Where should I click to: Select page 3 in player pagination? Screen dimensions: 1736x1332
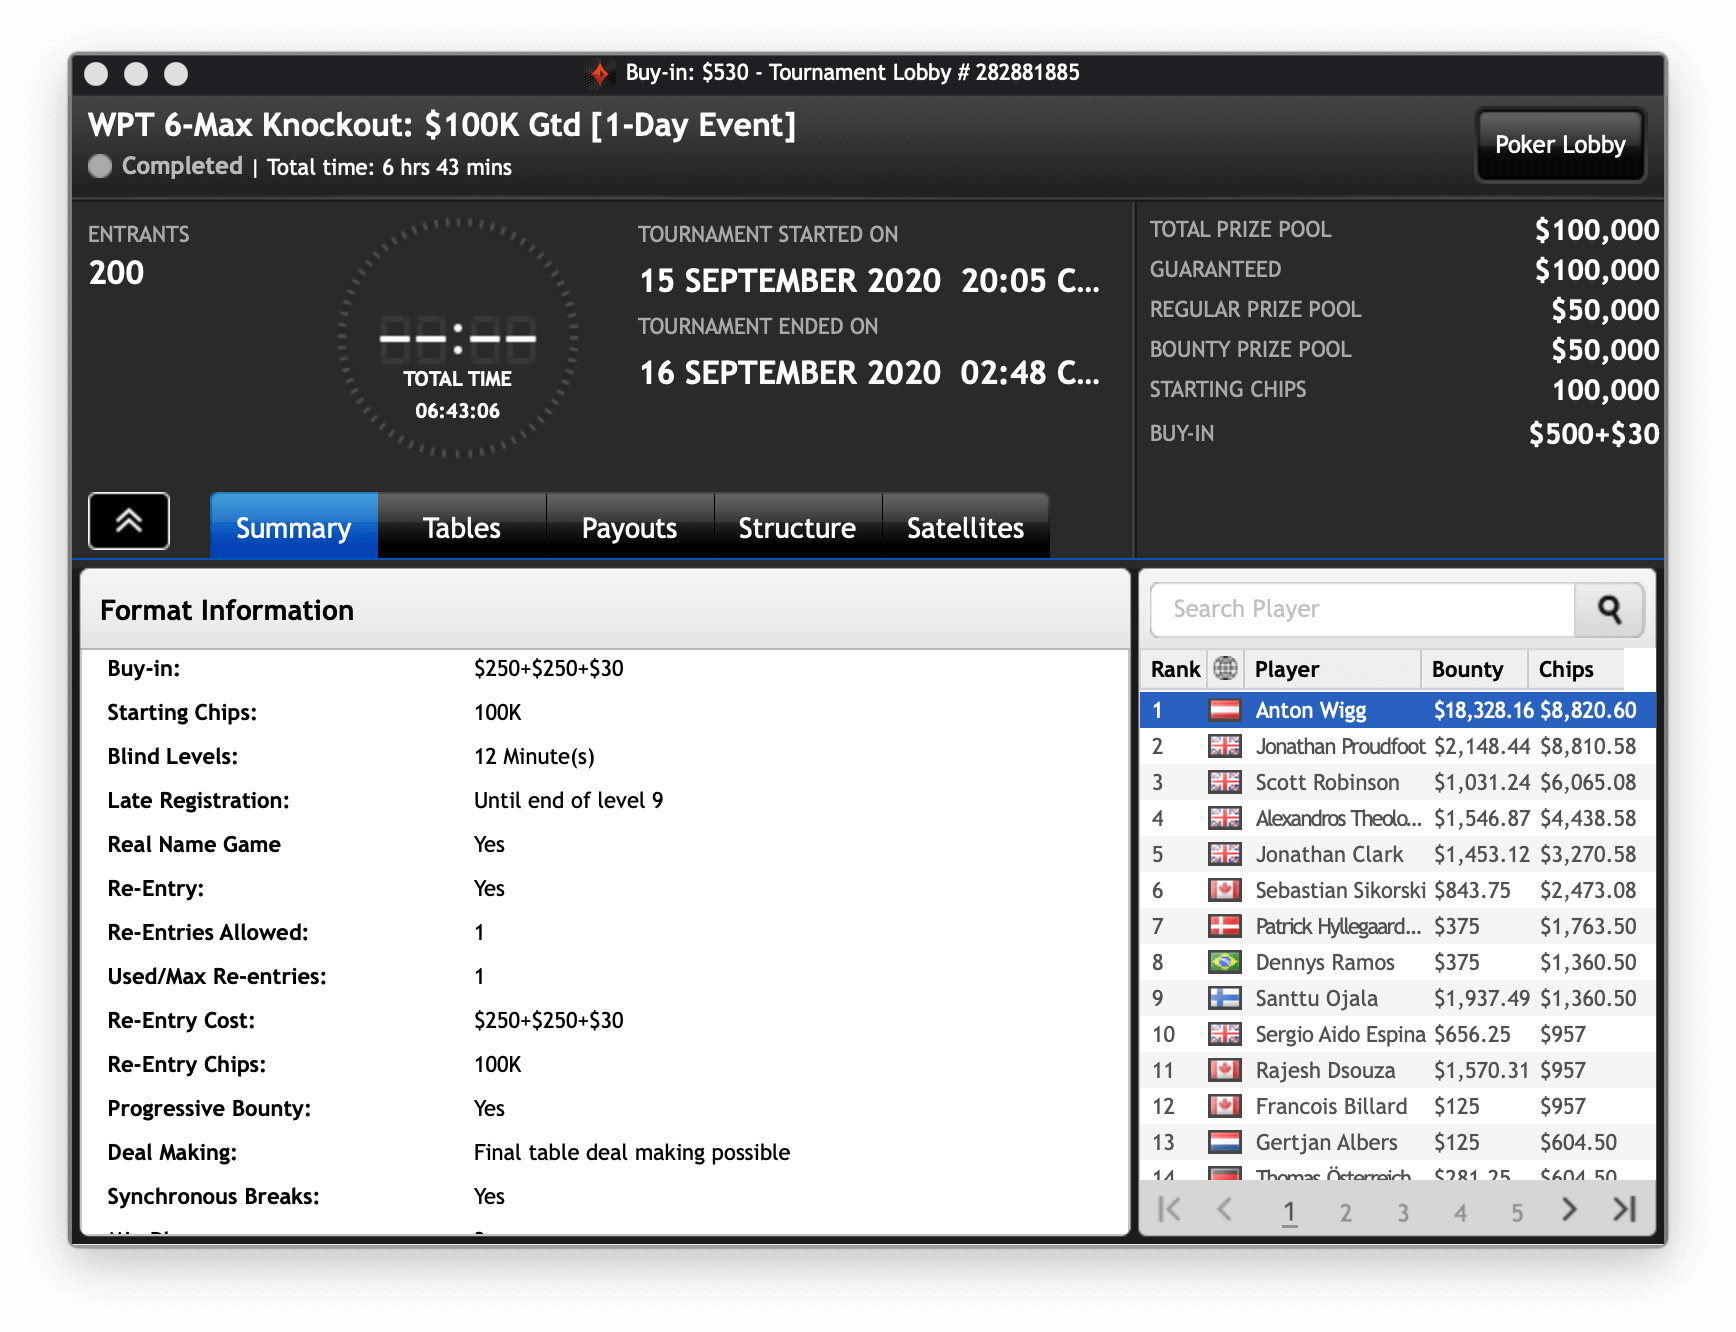pos(1403,1212)
